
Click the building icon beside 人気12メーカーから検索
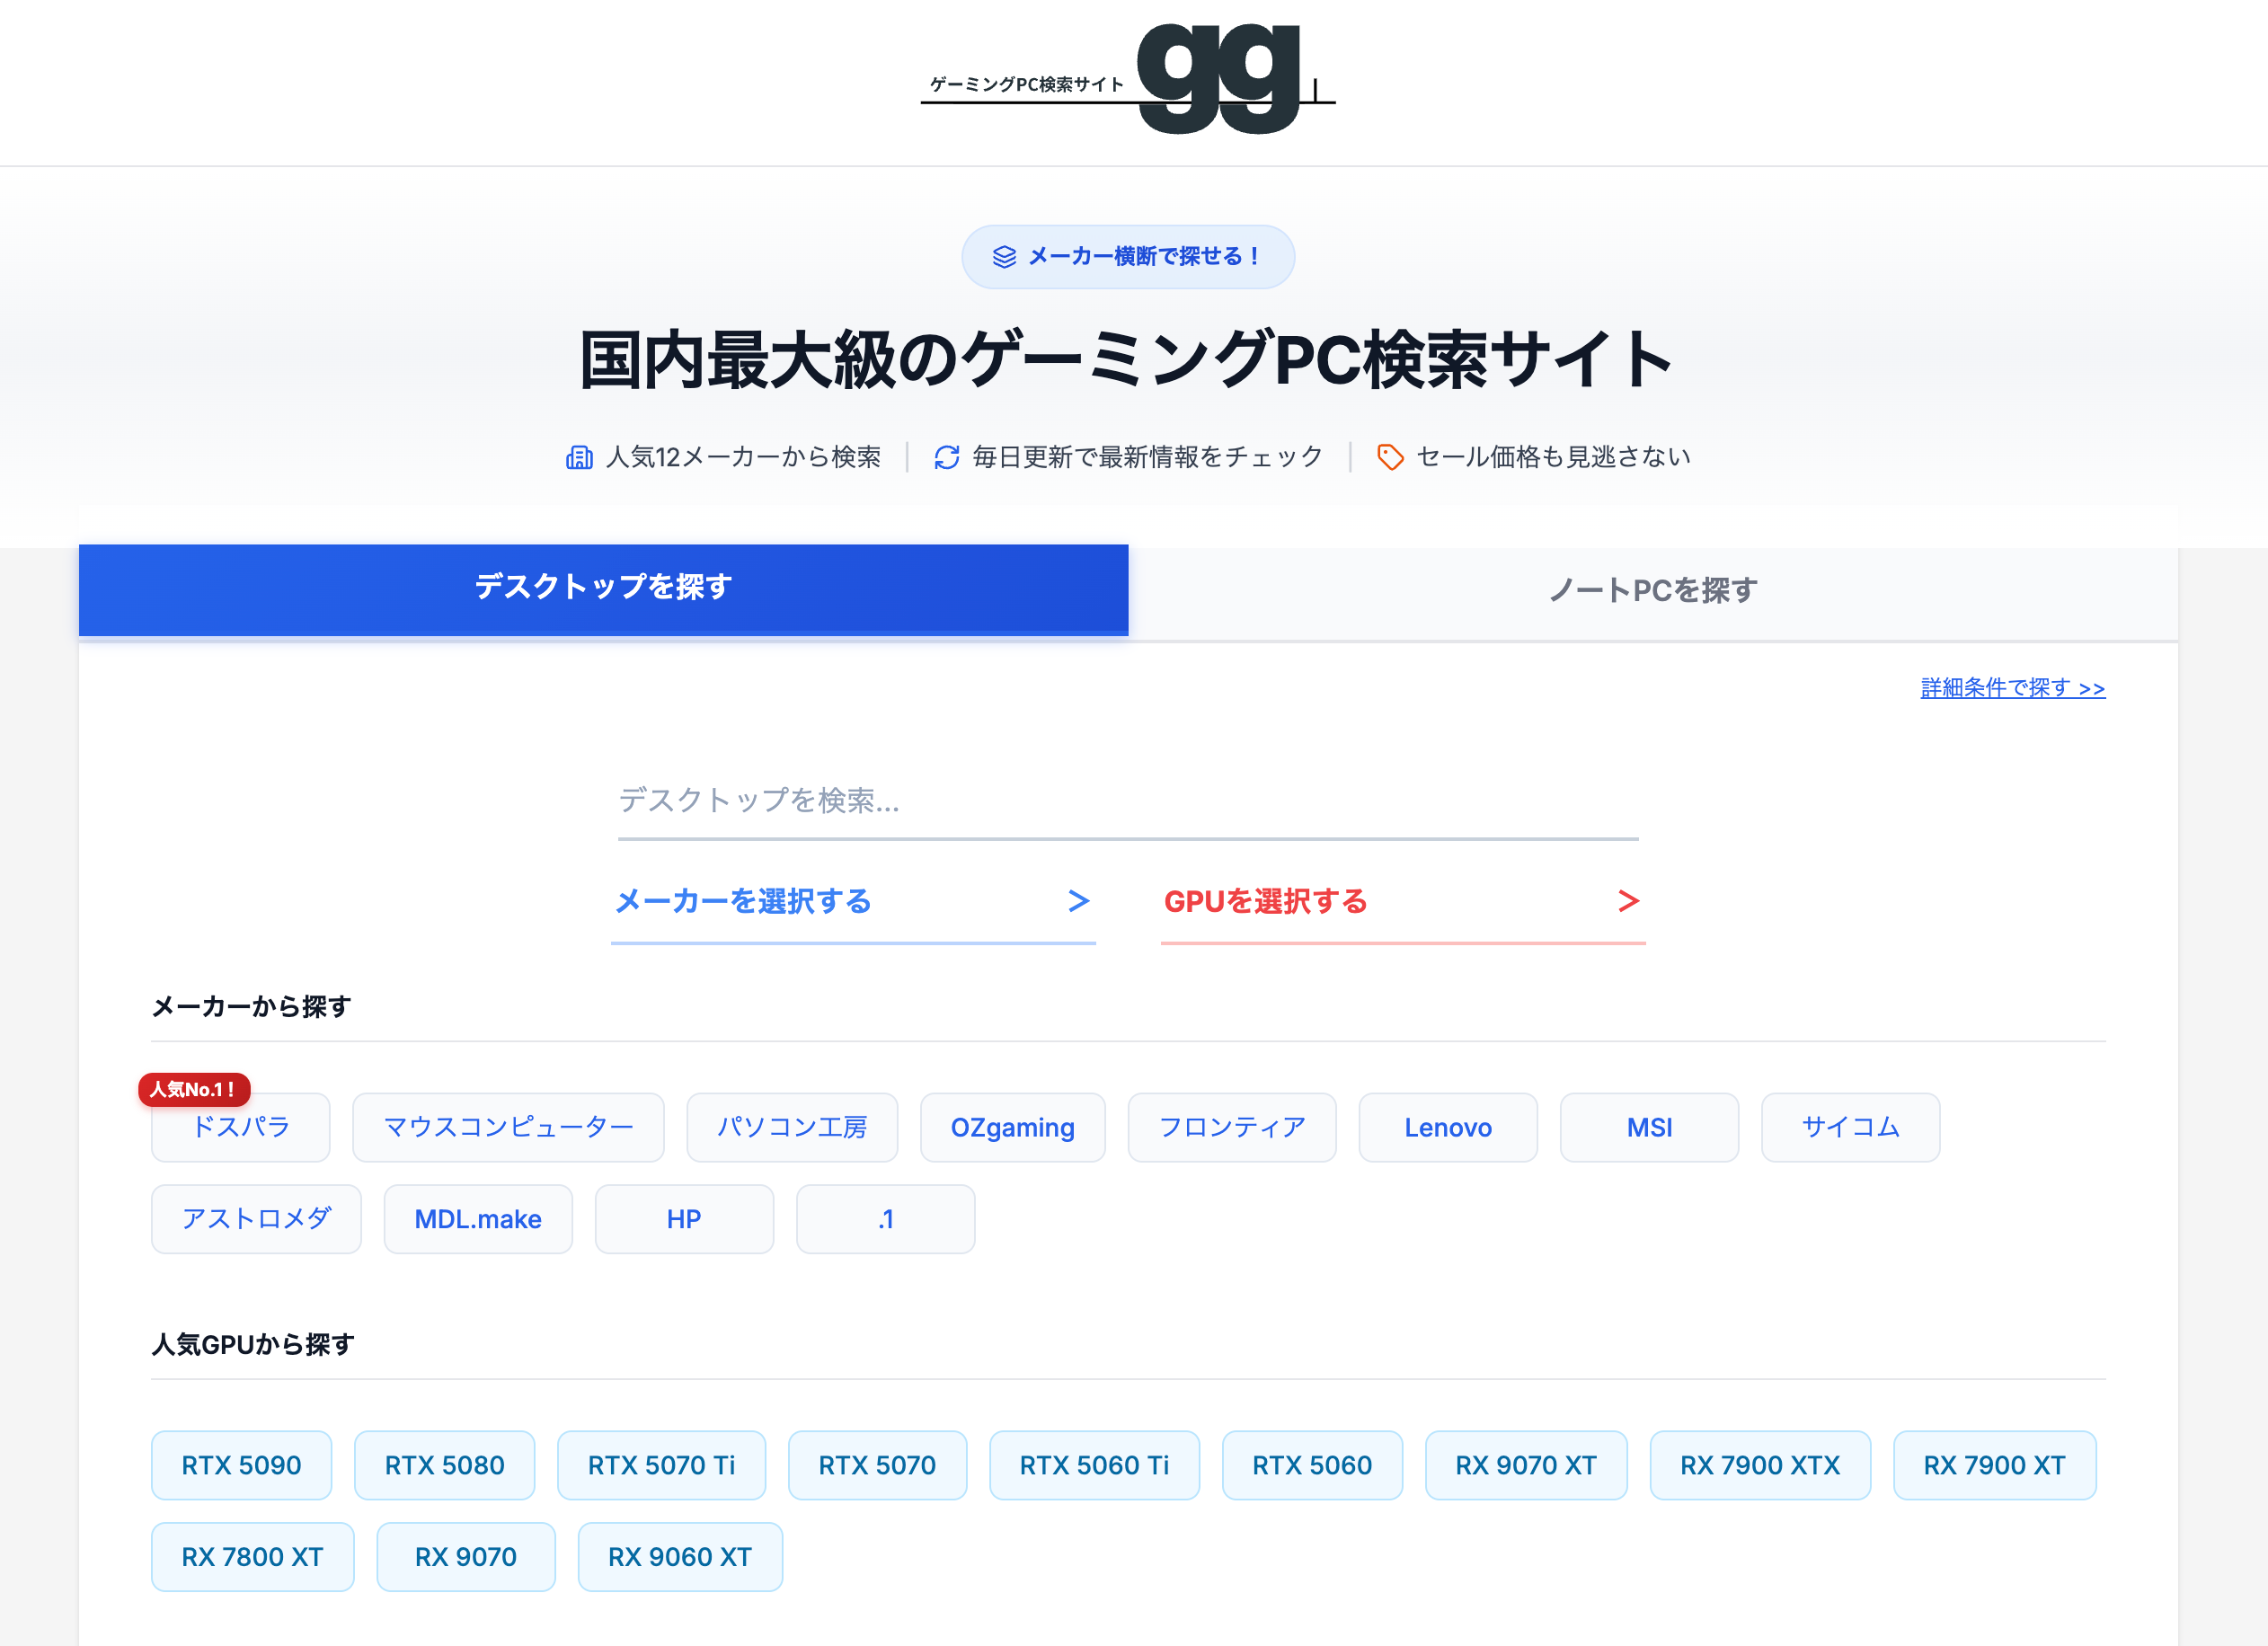[580, 457]
